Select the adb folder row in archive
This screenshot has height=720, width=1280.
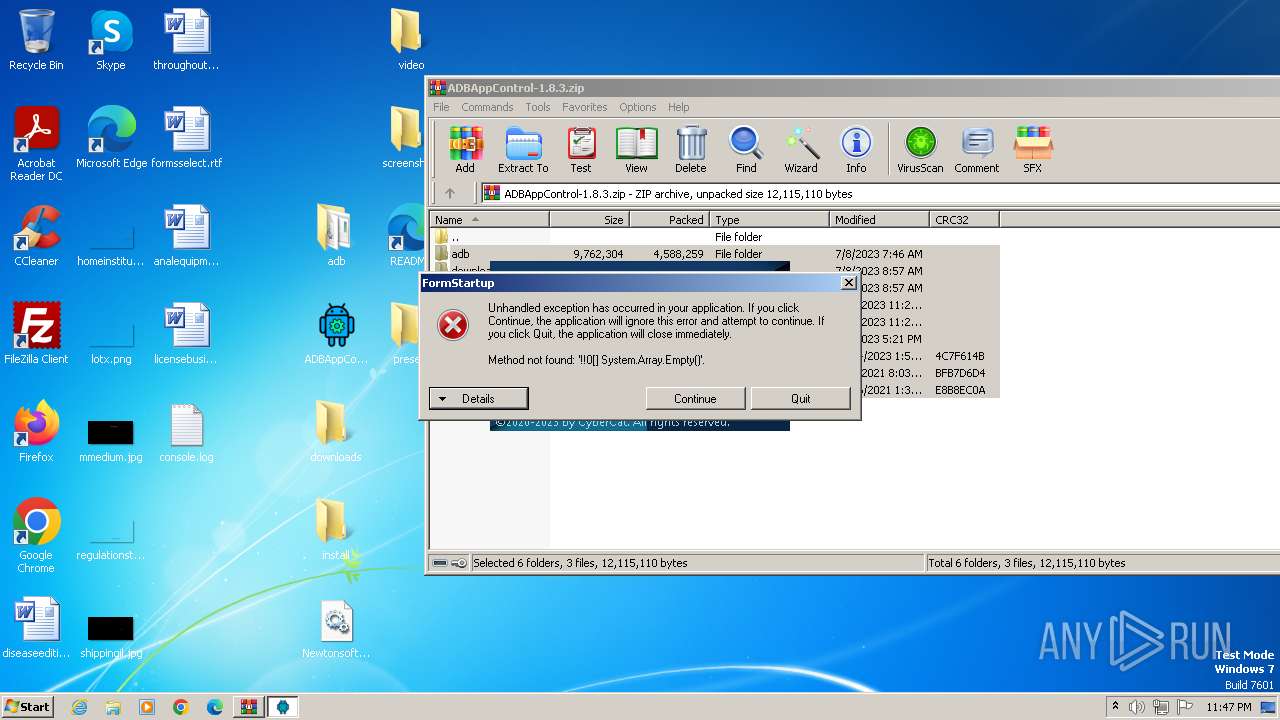tap(715, 254)
